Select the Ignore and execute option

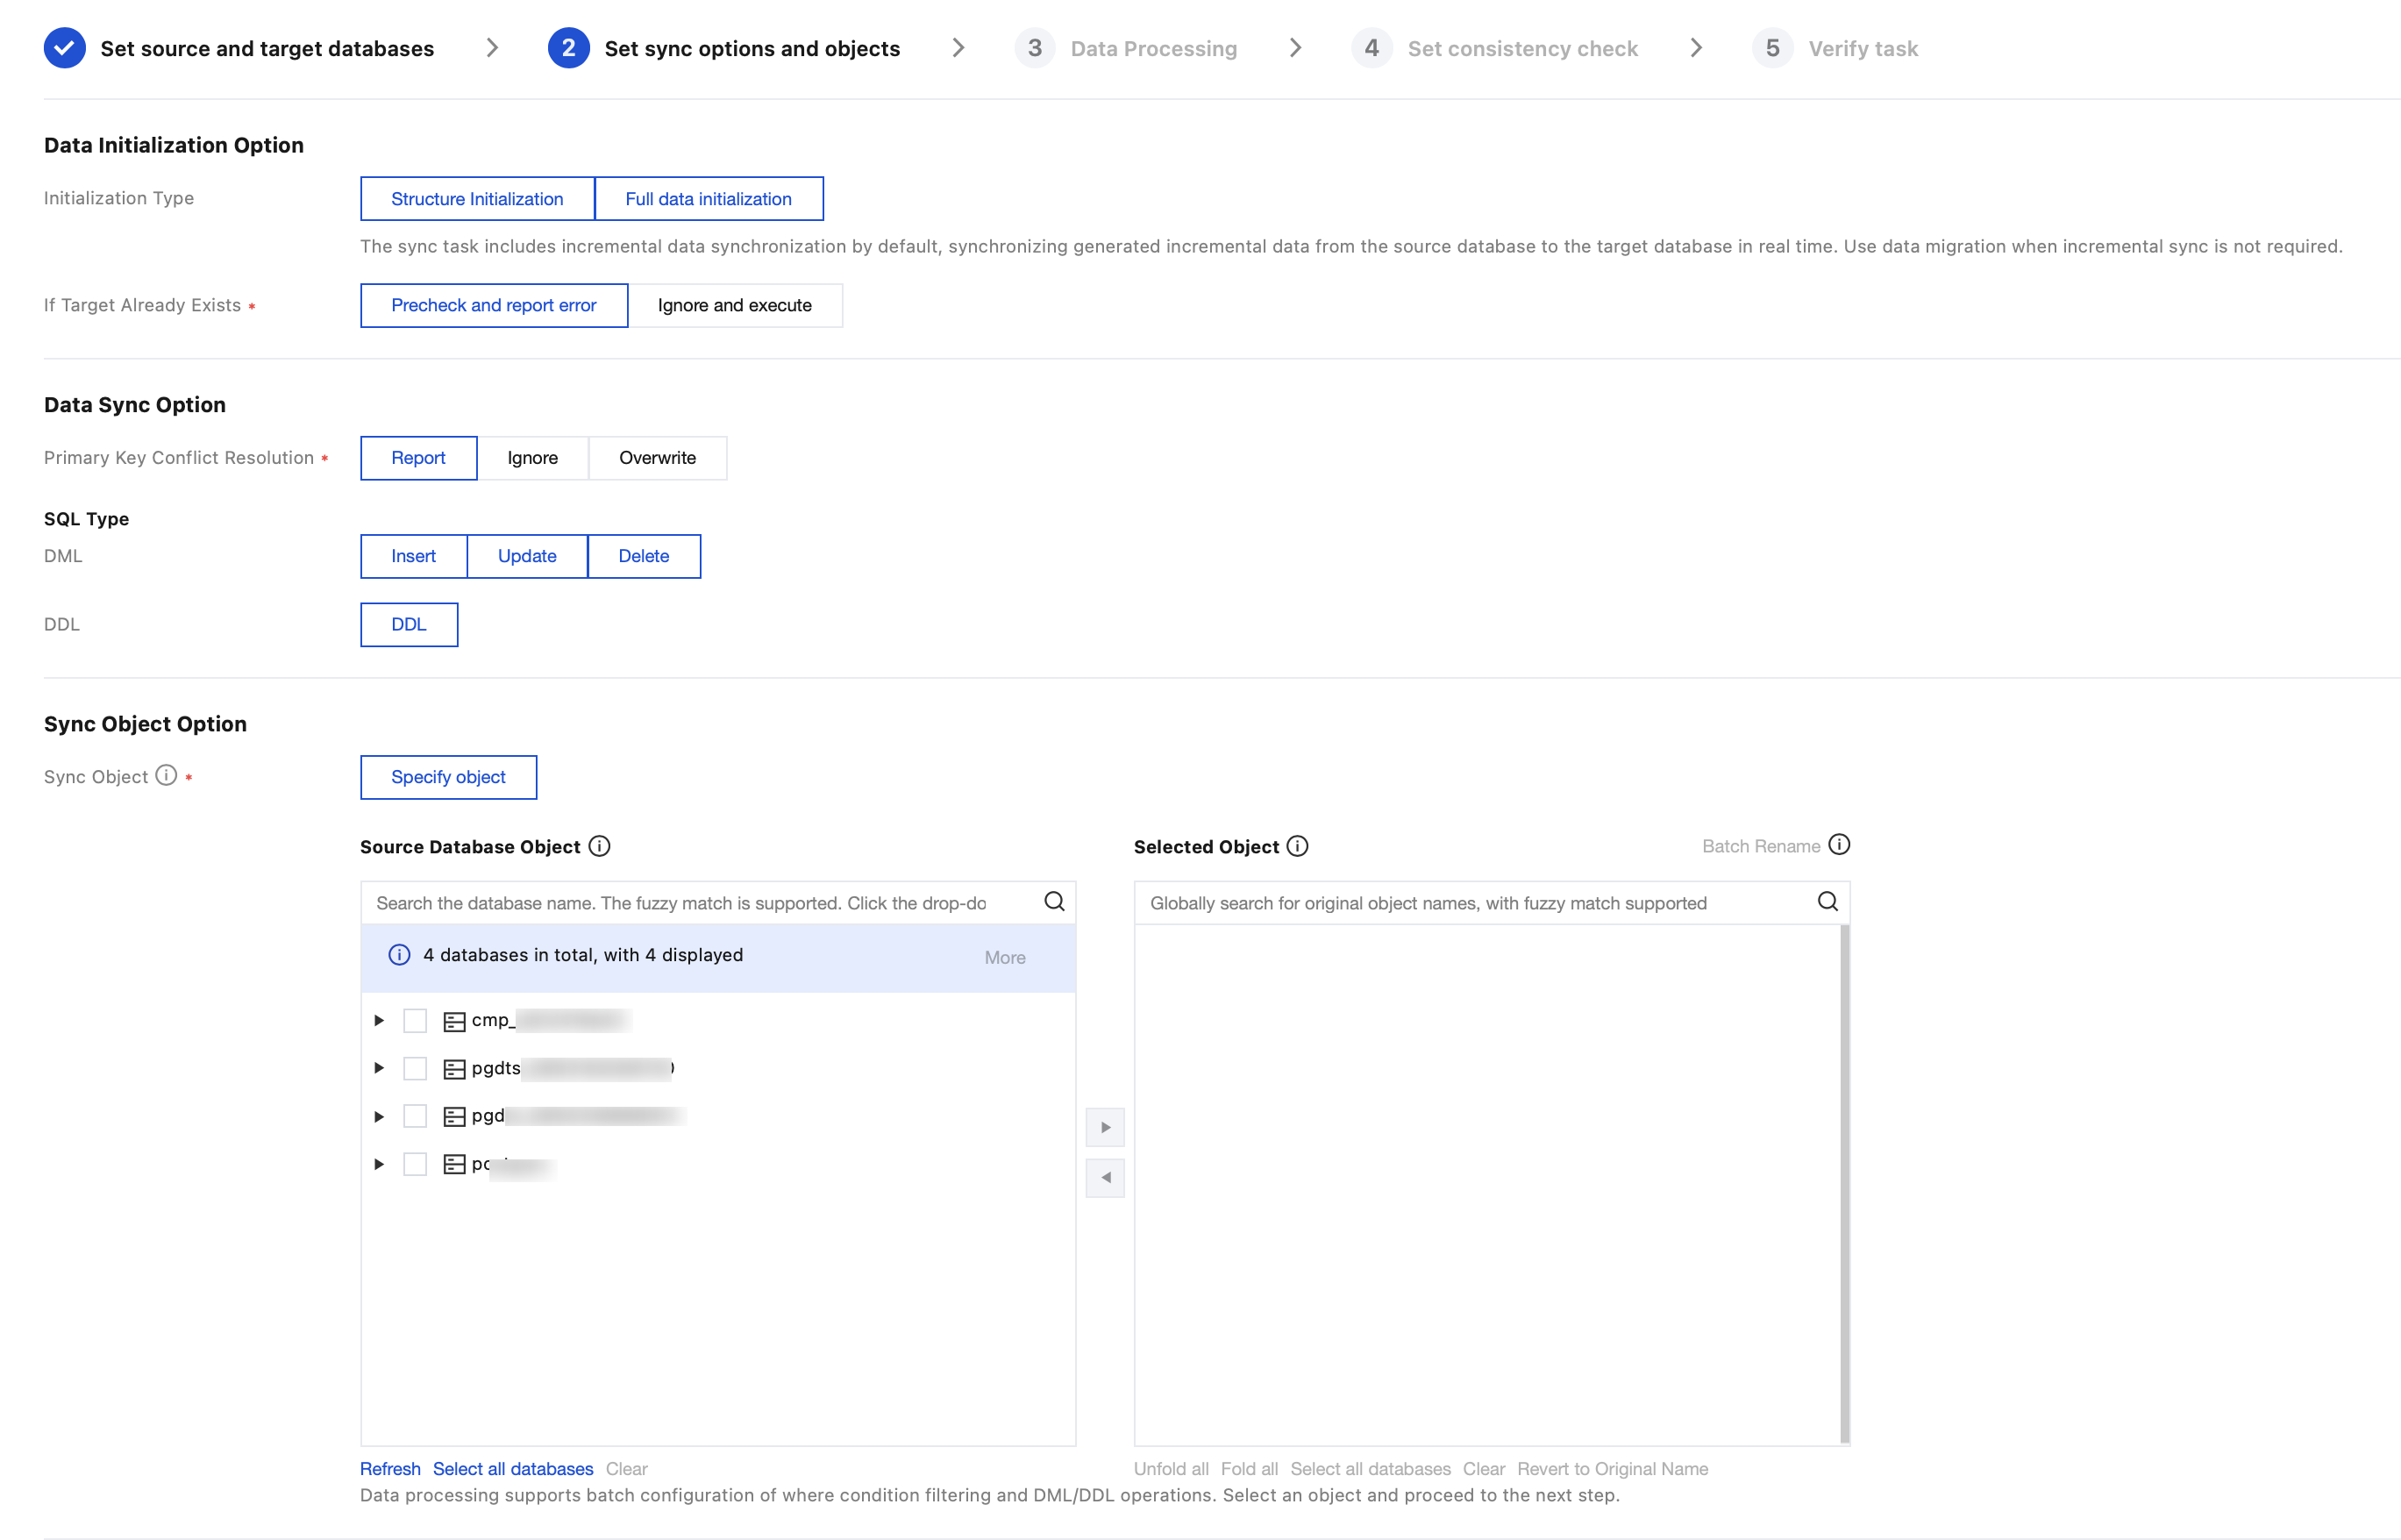click(734, 305)
